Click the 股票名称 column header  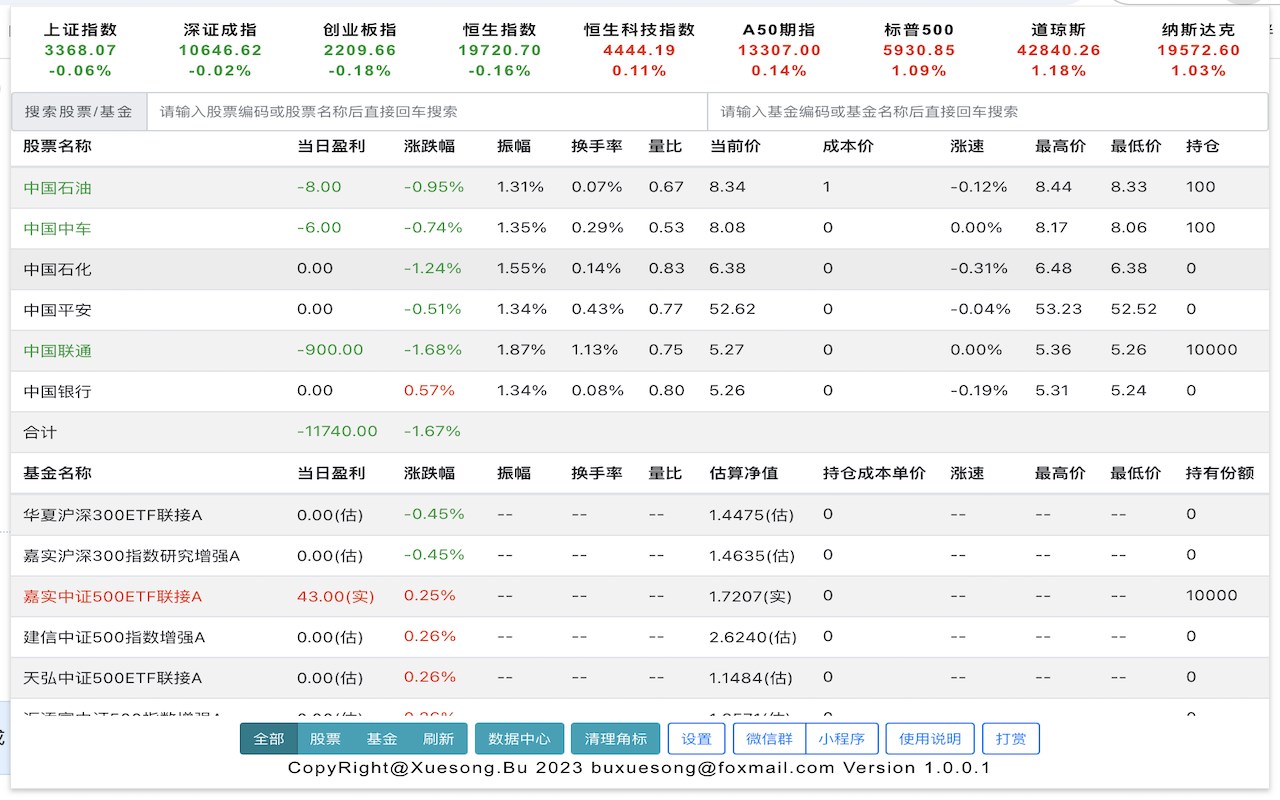[x=57, y=146]
